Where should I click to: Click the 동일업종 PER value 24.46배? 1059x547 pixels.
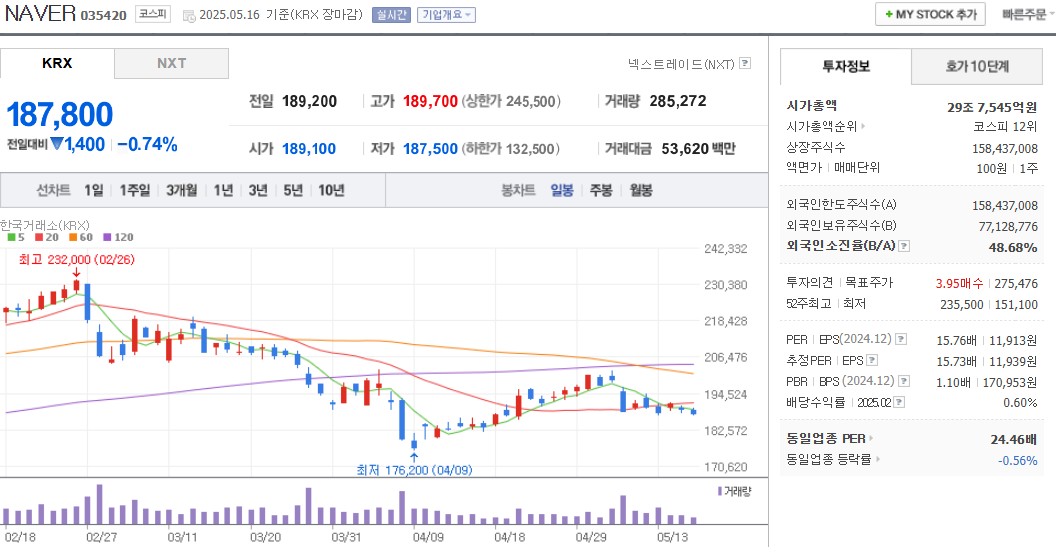[1014, 440]
